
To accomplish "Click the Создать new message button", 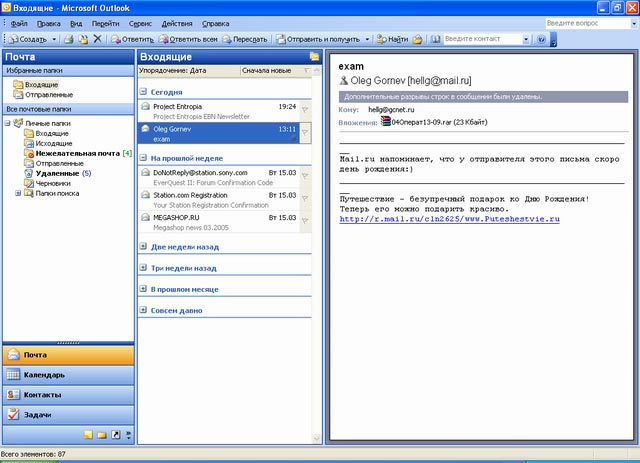I will (28, 39).
